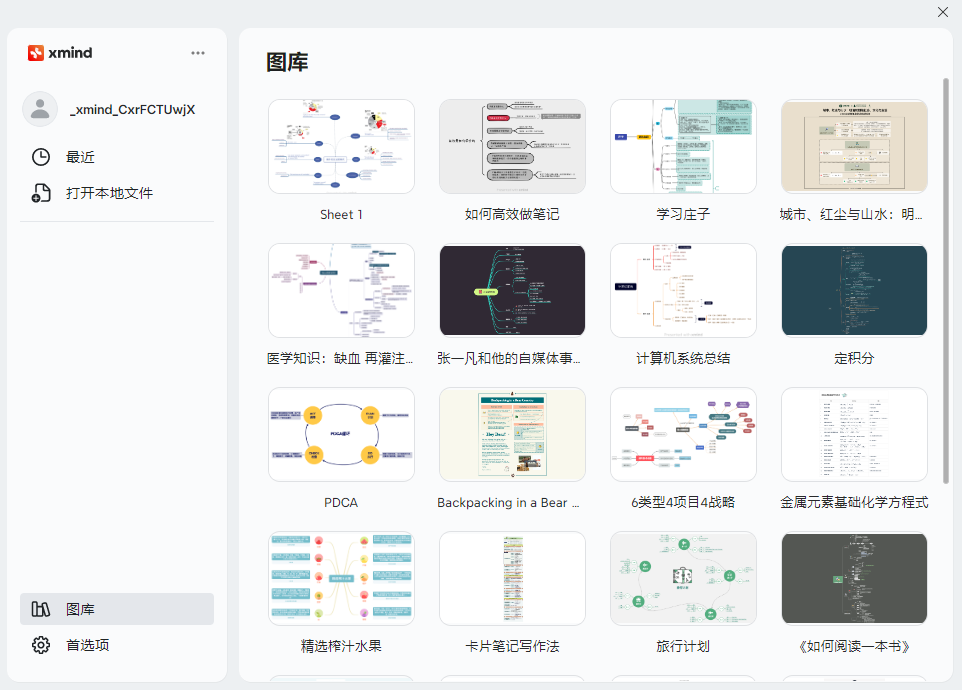Viewport: 962px width, 690px height.
Task: Click the open local file icon
Action: click(x=41, y=193)
